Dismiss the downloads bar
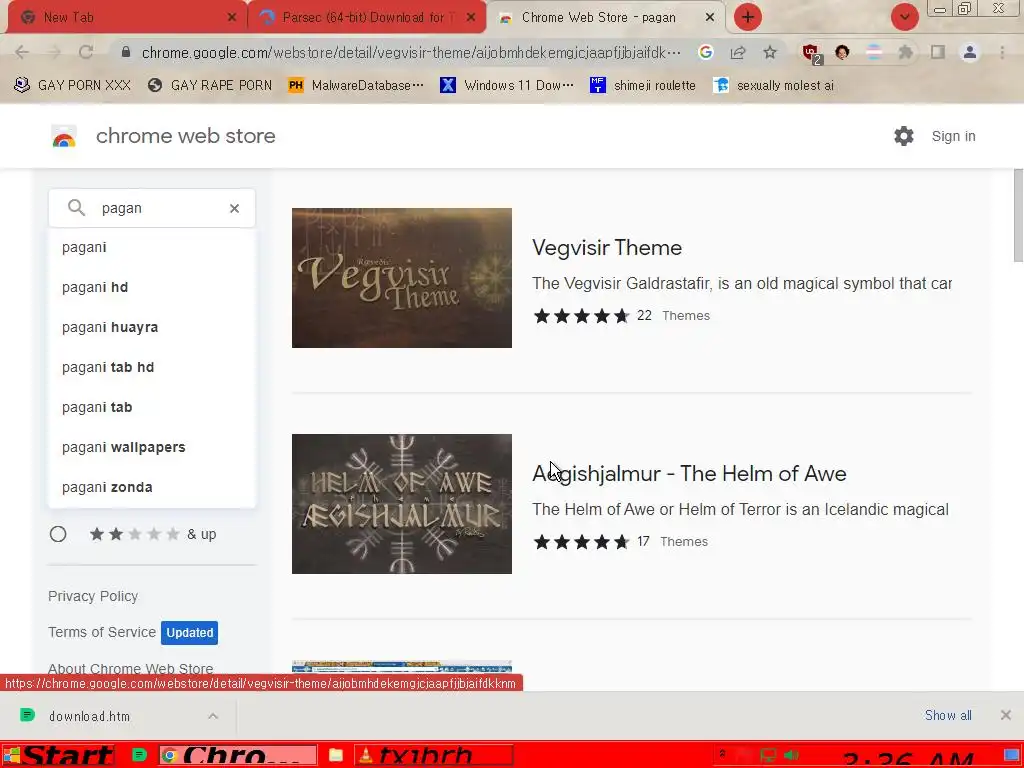The height and width of the screenshot is (768, 1024). pyautogui.click(x=1006, y=715)
